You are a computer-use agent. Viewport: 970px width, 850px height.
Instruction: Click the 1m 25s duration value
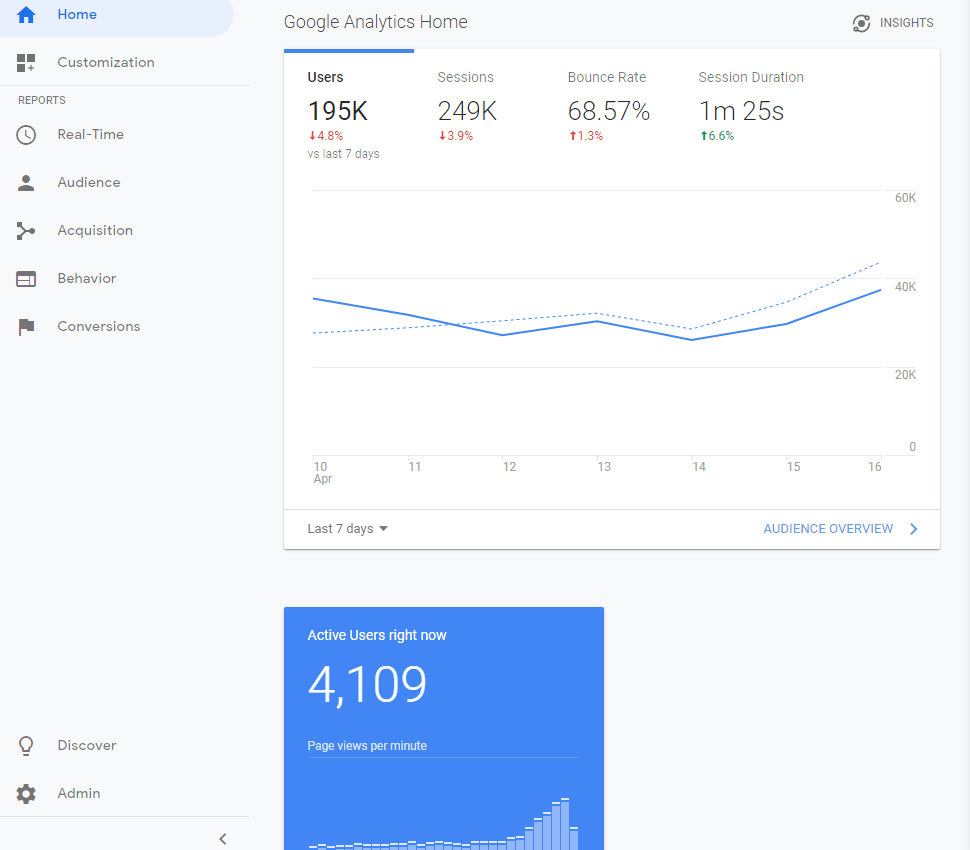pyautogui.click(x=741, y=111)
